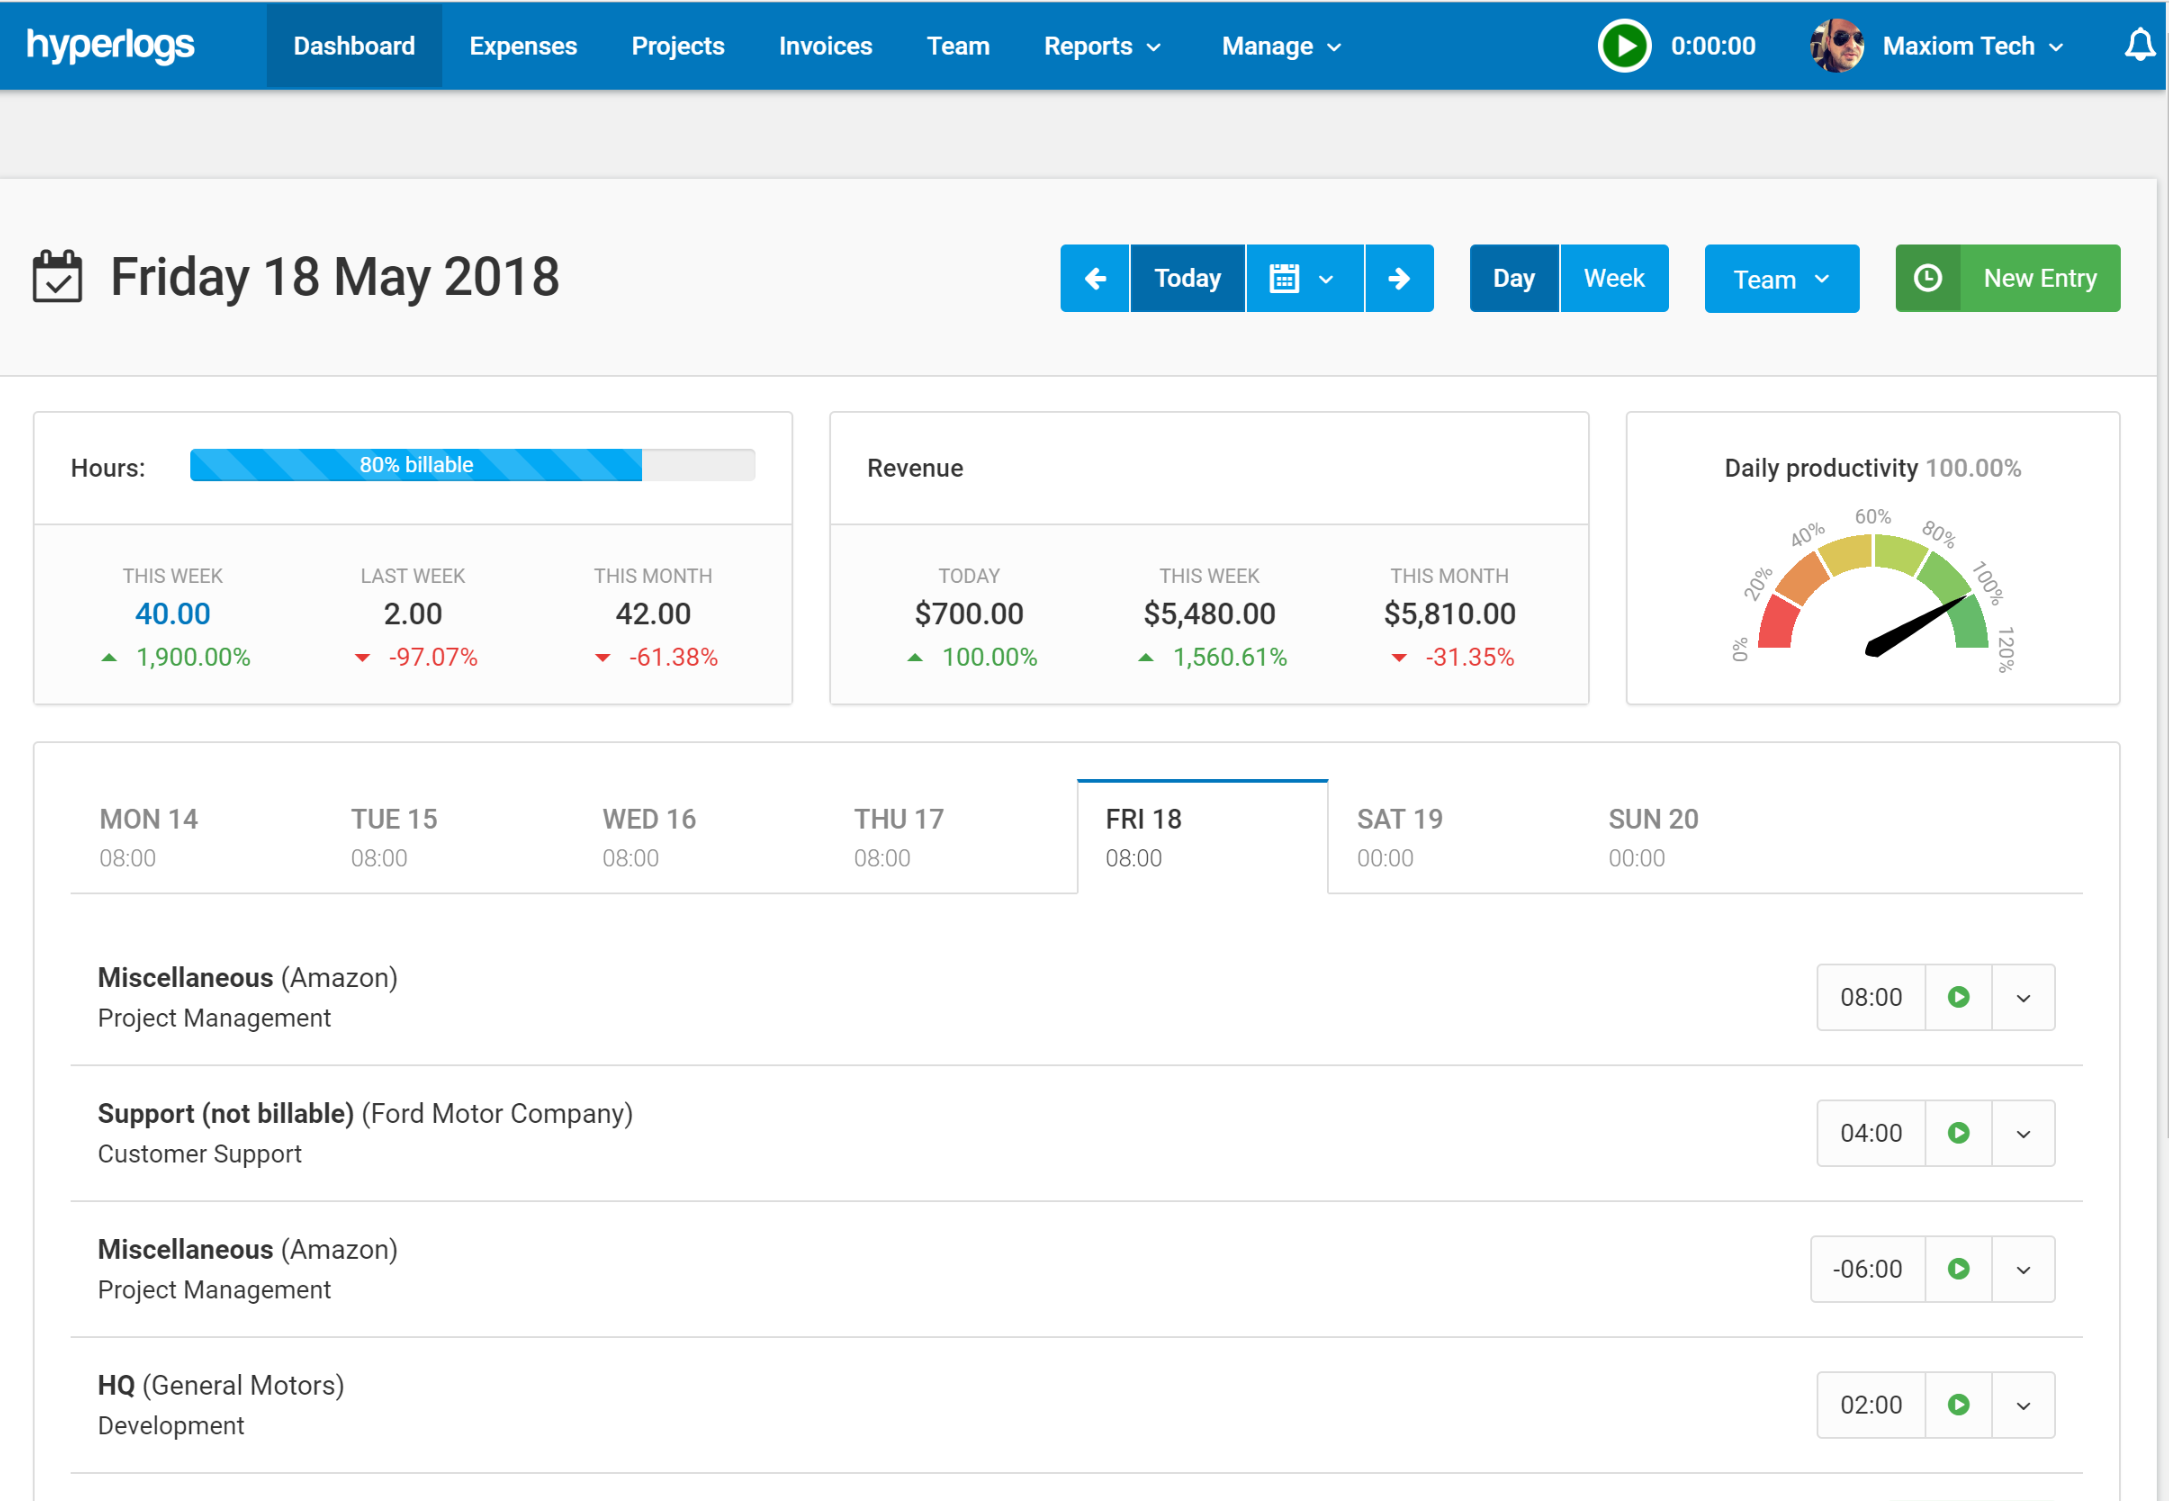Viewport: 2169px width, 1501px height.
Task: Start timer on the -06:00 Miscellaneous entry
Action: (x=1958, y=1269)
